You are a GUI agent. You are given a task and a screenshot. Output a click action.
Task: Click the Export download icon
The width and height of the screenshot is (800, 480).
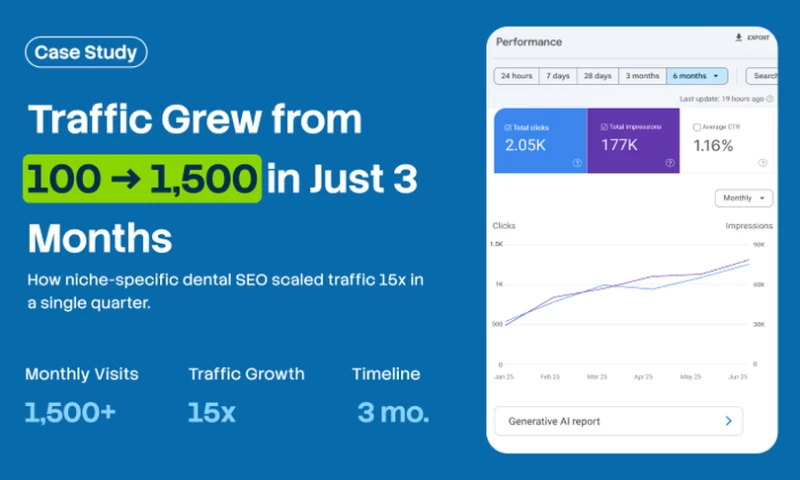coord(738,38)
